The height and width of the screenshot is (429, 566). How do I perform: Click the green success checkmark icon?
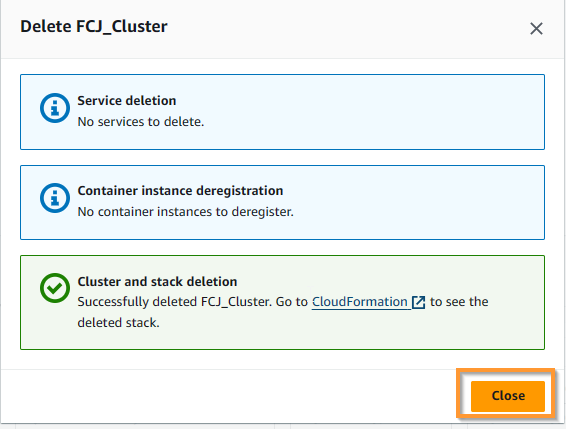pos(55,288)
